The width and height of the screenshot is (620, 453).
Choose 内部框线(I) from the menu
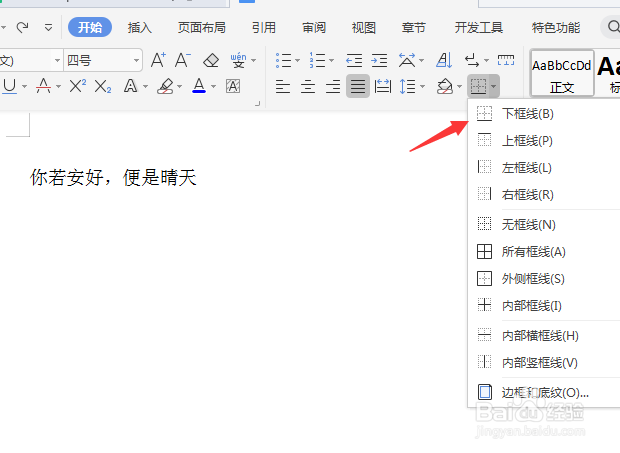[x=544, y=306]
